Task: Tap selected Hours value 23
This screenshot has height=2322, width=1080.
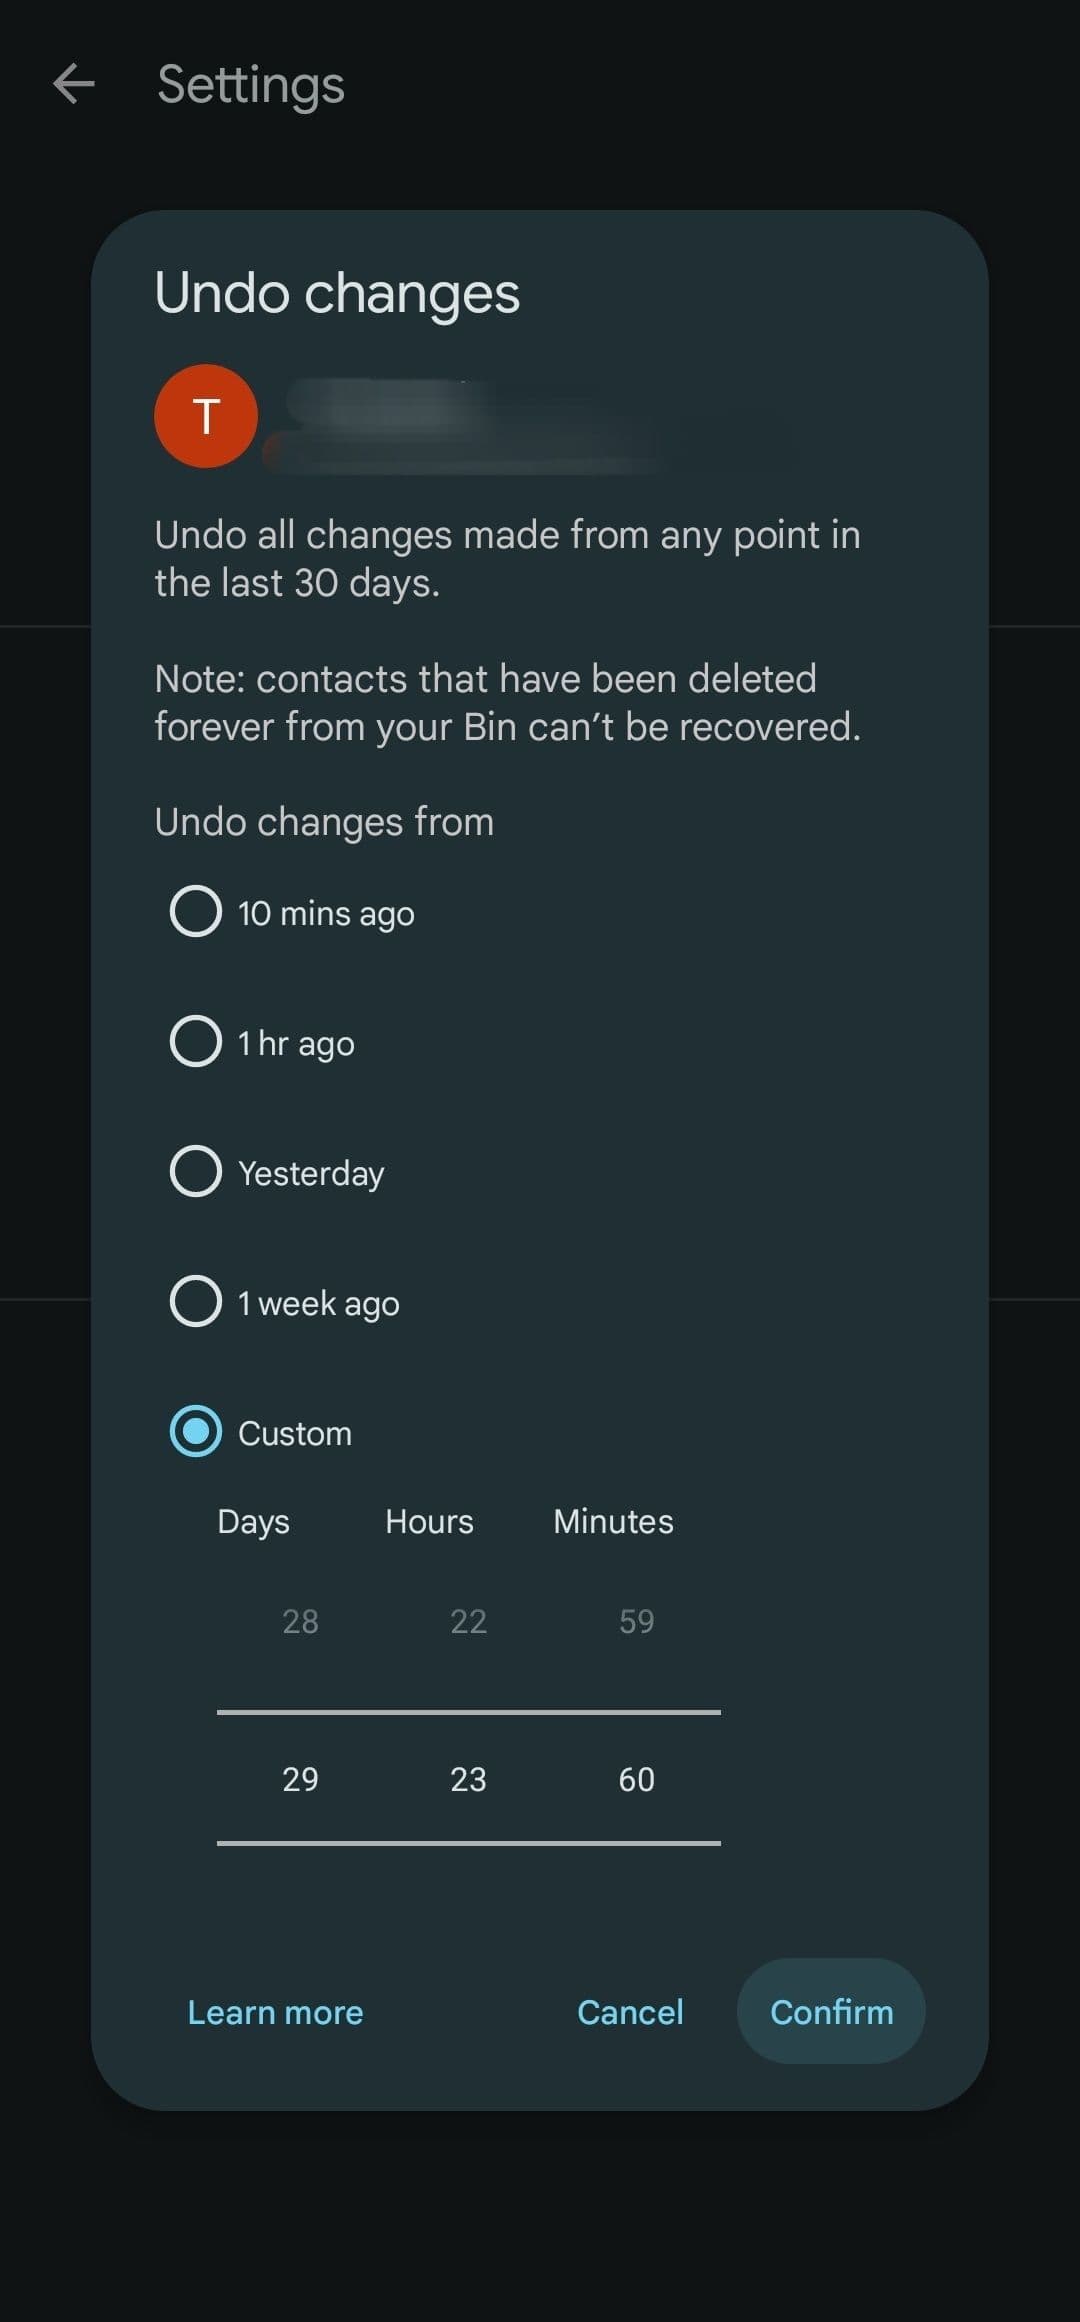Action: [x=468, y=1779]
